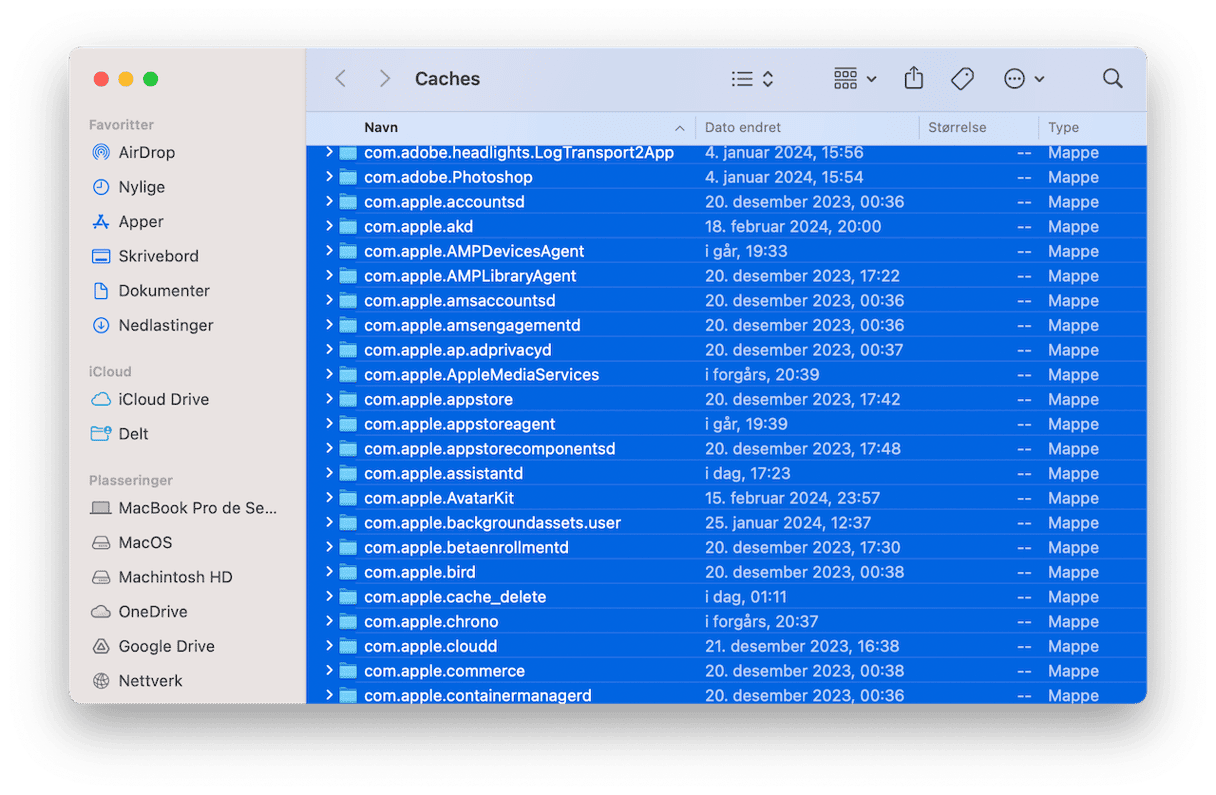Image resolution: width=1216 pixels, height=795 pixels.
Task: Expand the com.adobe.Photoshop folder
Action: 329,177
